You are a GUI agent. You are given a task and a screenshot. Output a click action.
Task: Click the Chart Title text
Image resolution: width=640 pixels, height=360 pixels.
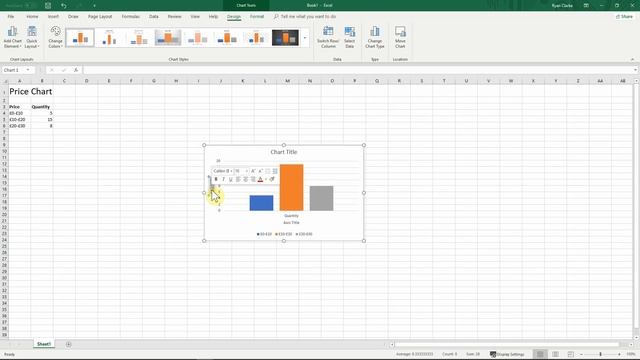284,152
